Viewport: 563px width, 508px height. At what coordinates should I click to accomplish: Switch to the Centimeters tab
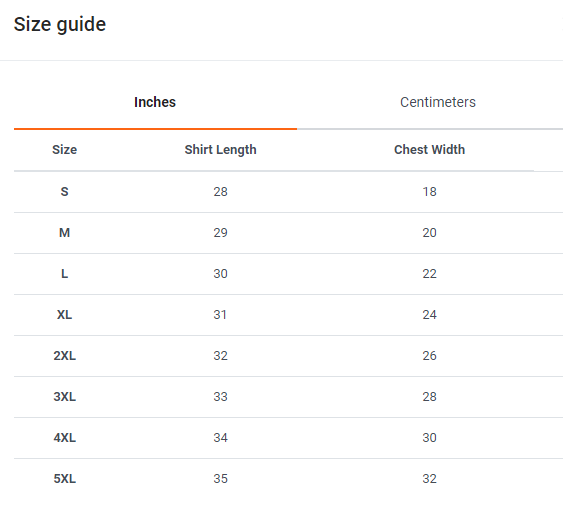click(437, 102)
